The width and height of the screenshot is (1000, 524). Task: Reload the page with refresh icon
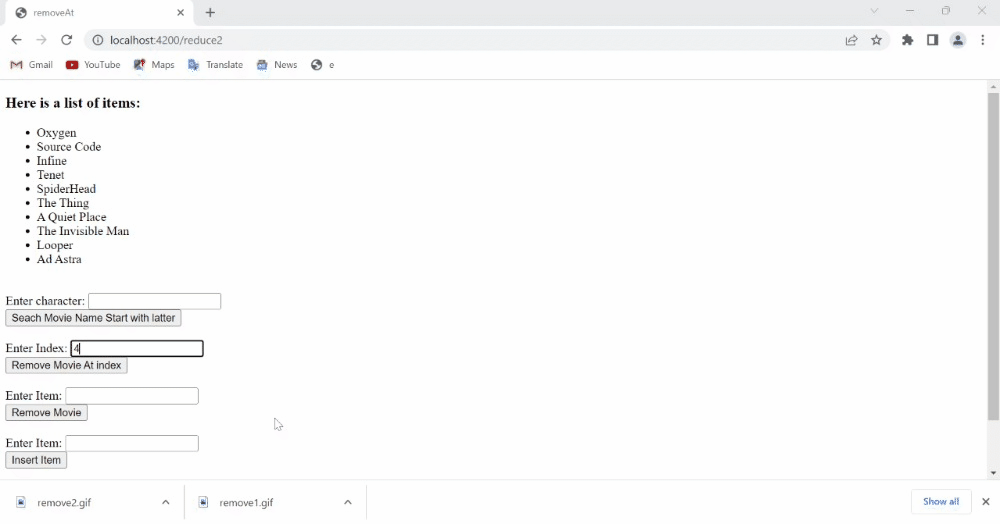[66, 40]
